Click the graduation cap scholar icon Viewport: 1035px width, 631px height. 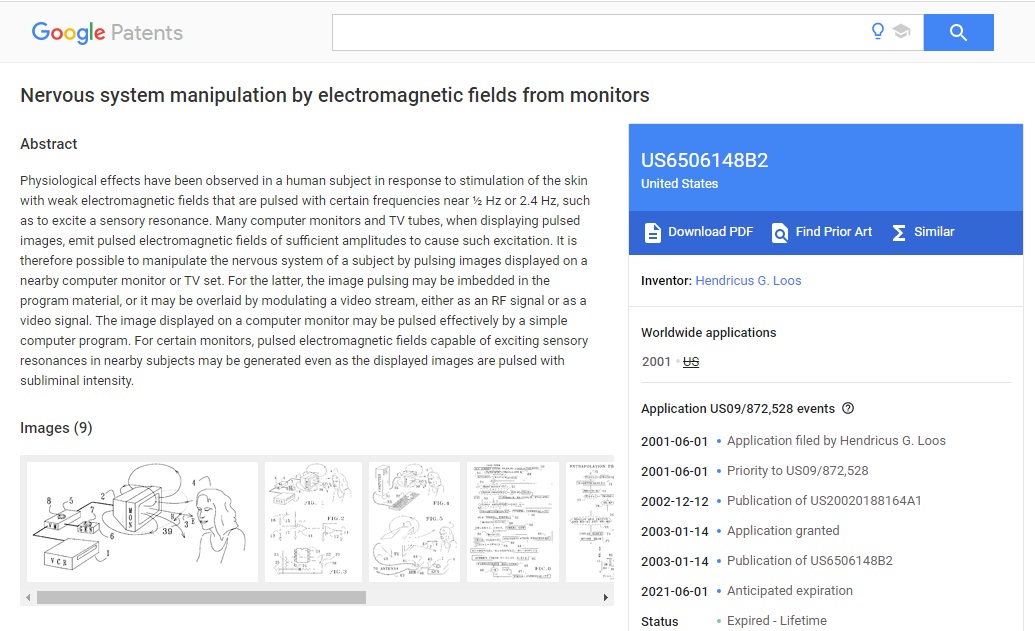901,32
